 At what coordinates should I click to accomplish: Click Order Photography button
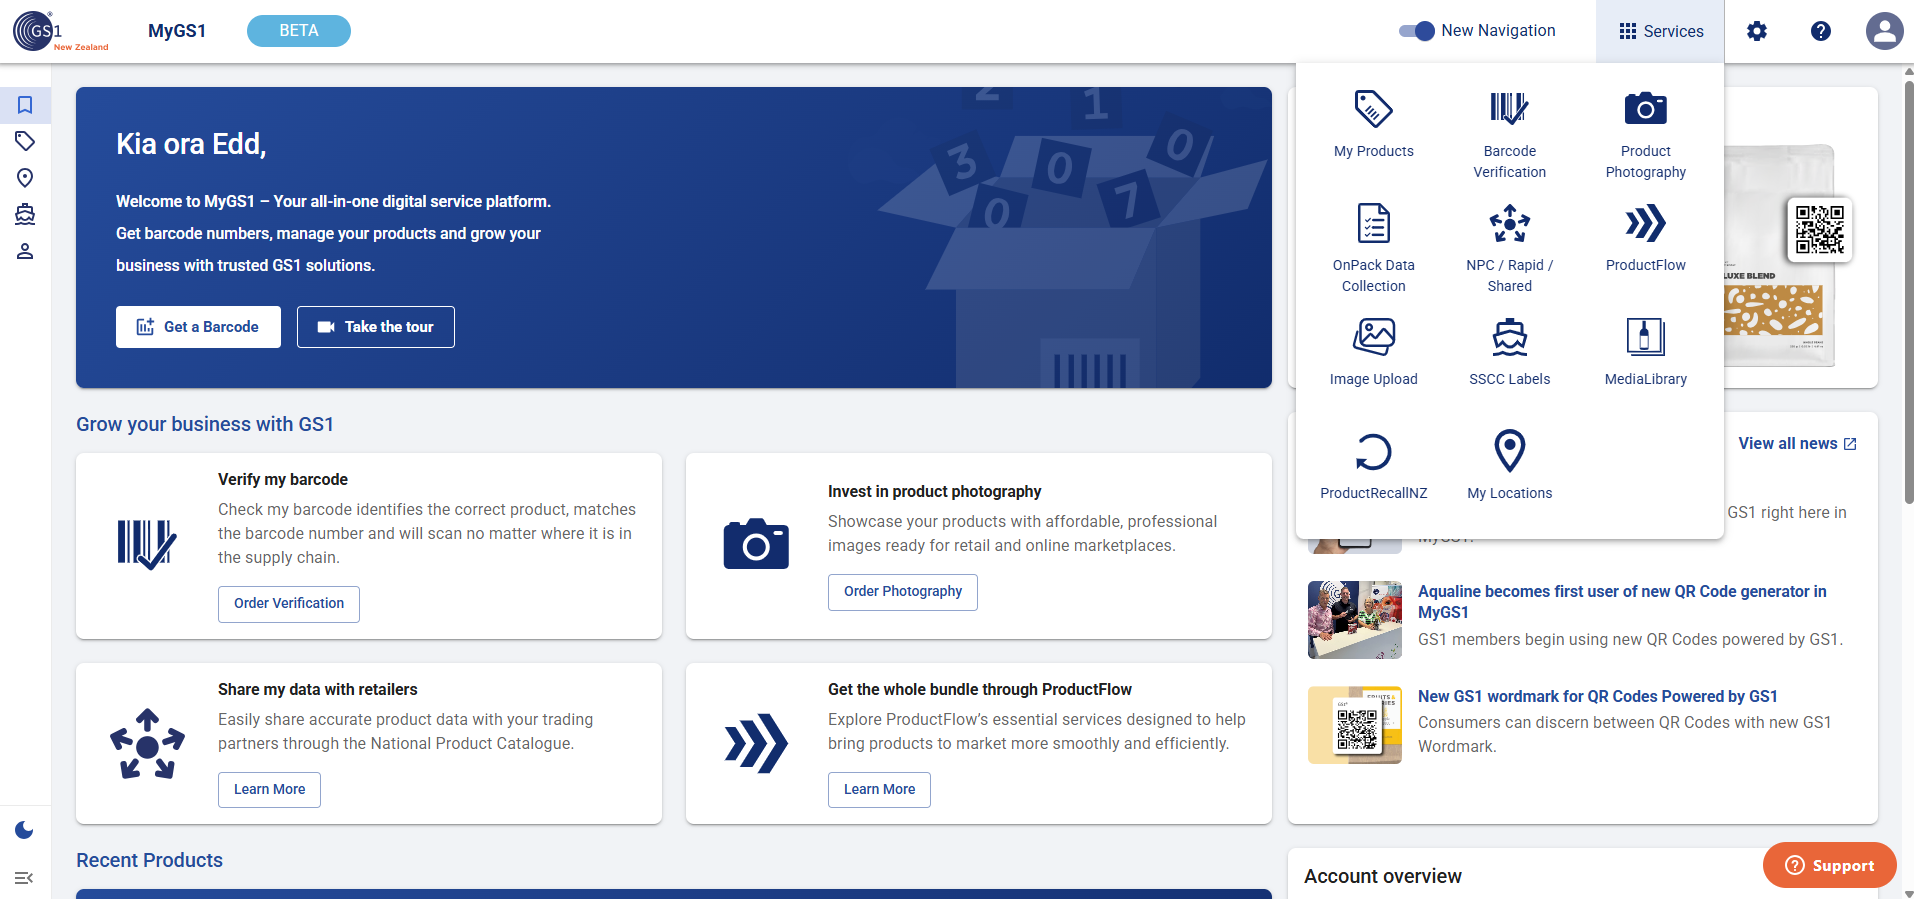tap(903, 592)
